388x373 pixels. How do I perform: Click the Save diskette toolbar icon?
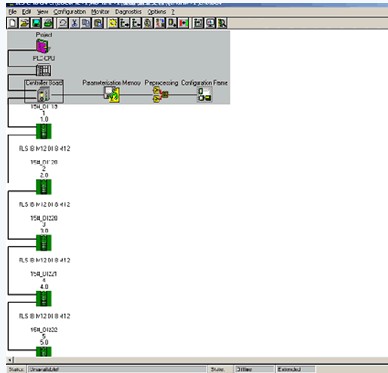(36, 23)
